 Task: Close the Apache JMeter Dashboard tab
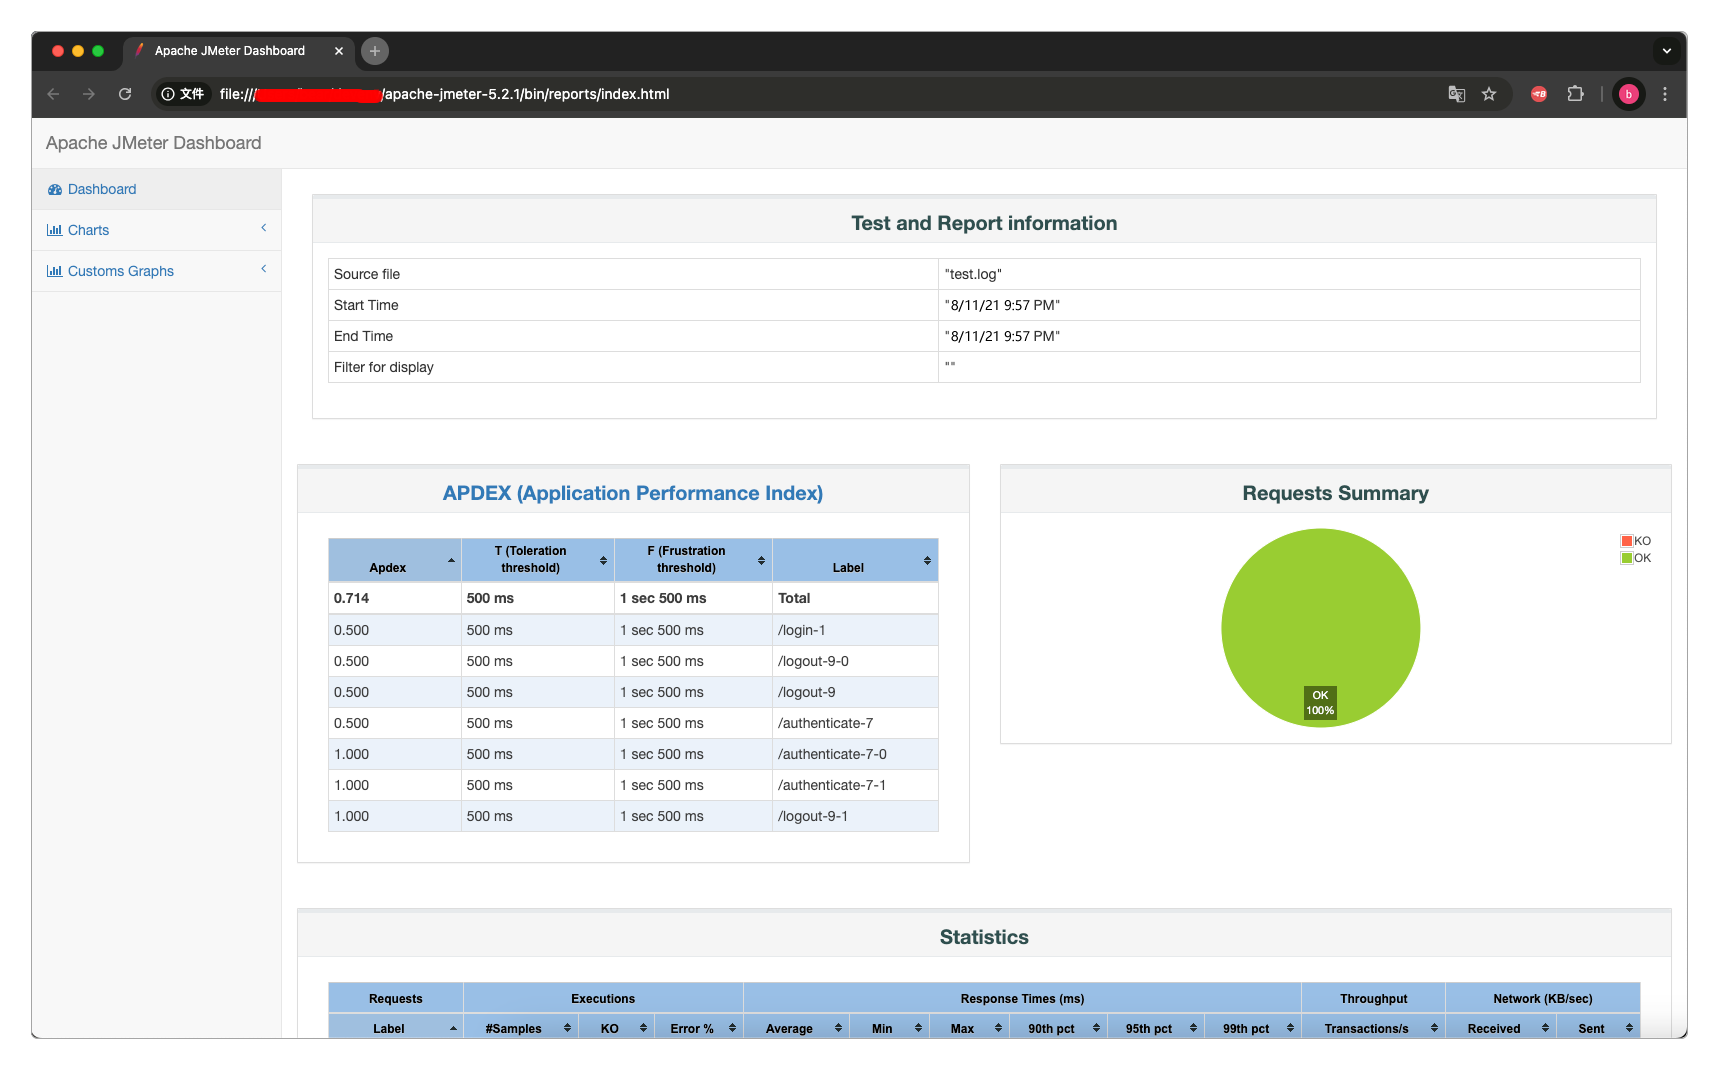point(339,51)
